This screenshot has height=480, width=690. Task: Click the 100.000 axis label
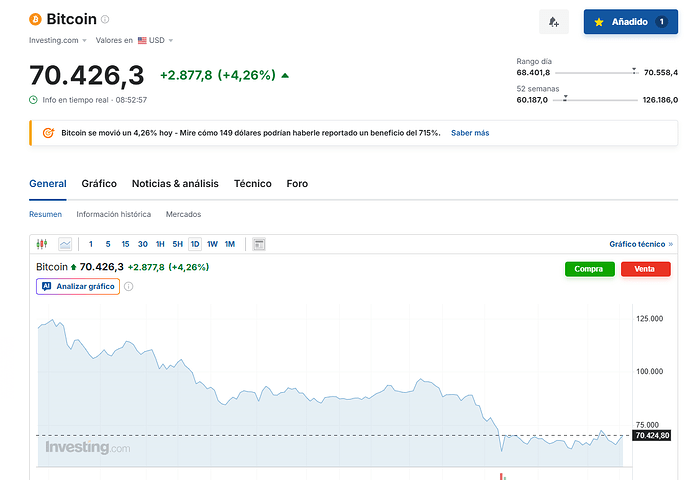(650, 371)
